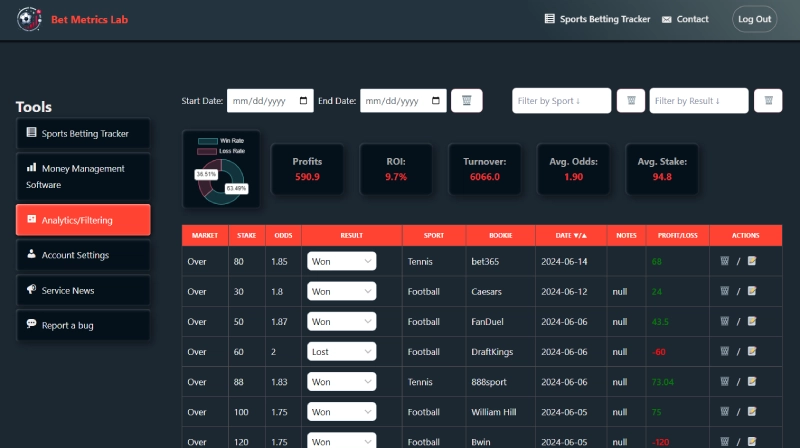This screenshot has height=448, width=800.
Task: Click the Log Out button
Action: [x=754, y=19]
